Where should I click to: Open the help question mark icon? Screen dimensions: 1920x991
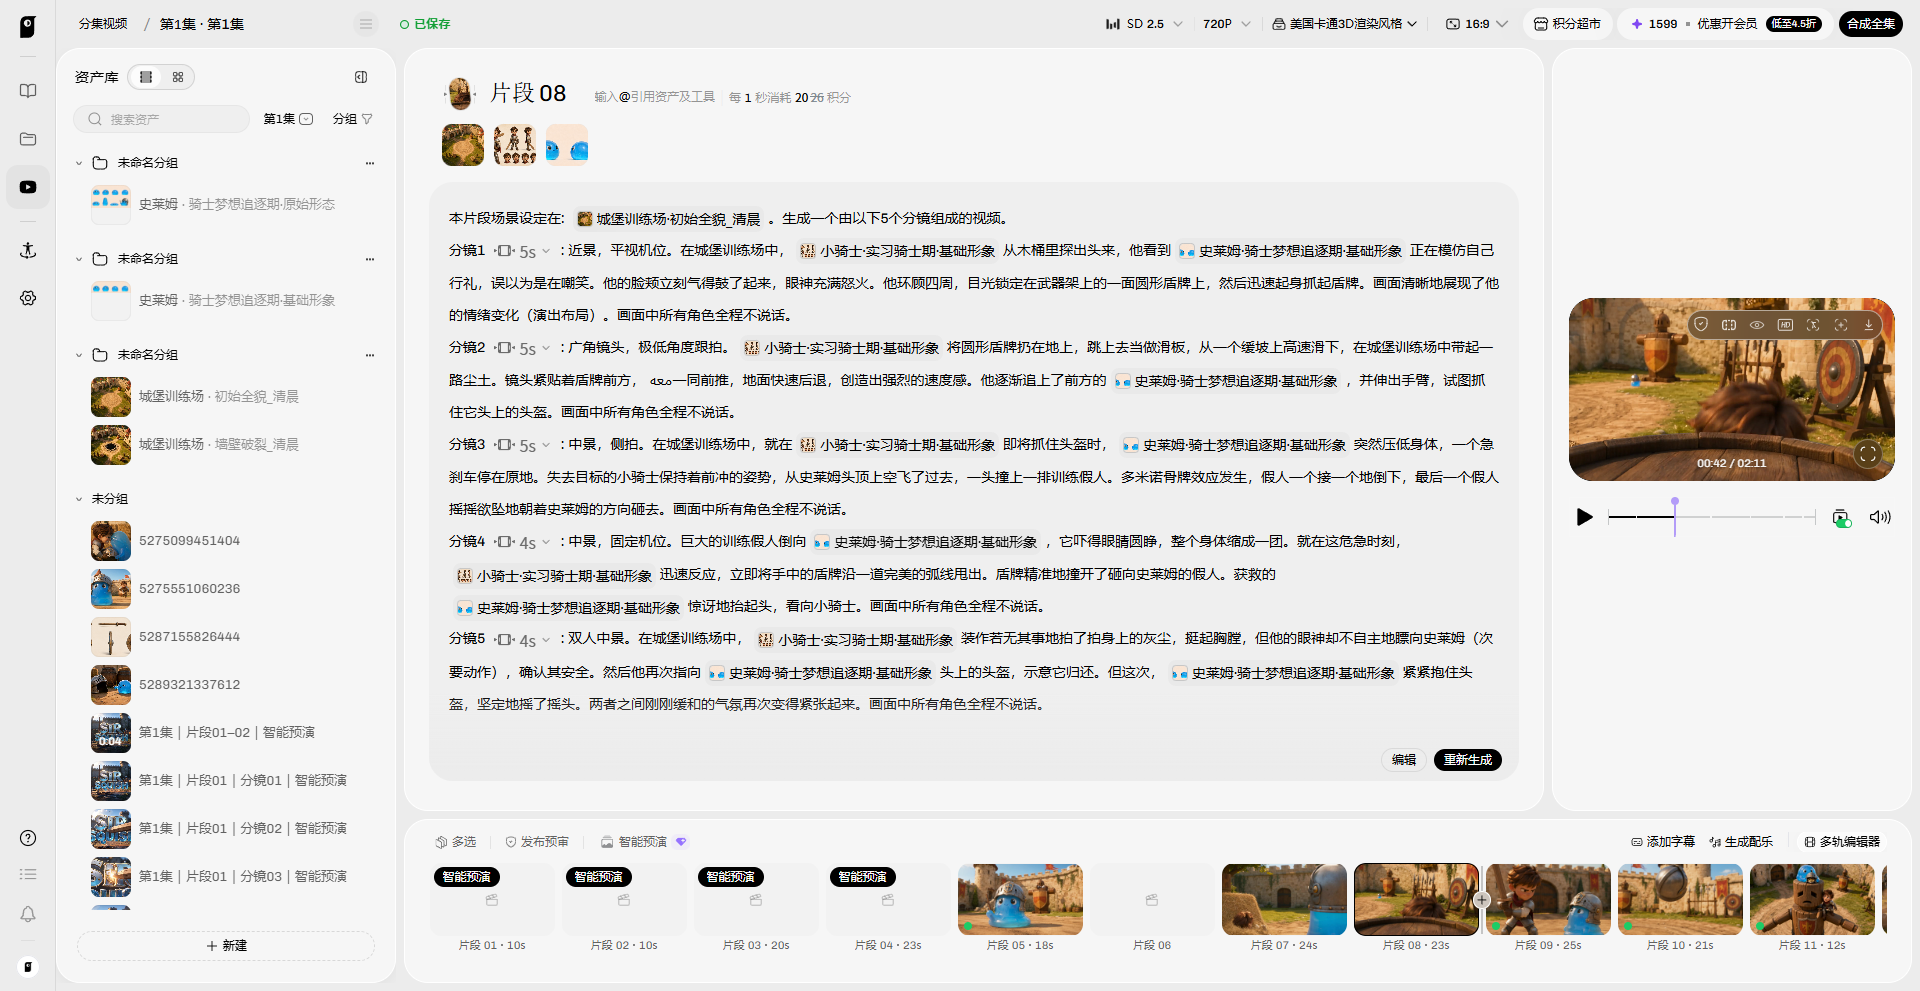click(28, 838)
